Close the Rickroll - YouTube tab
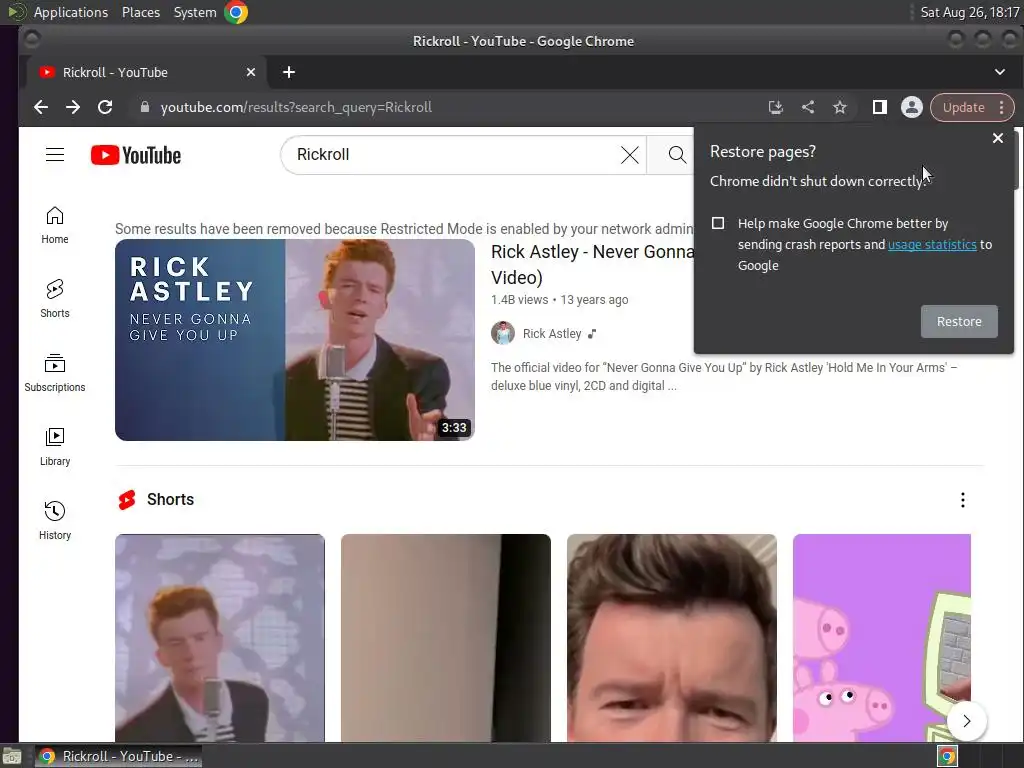Viewport: 1024px width, 768px height. click(x=251, y=72)
